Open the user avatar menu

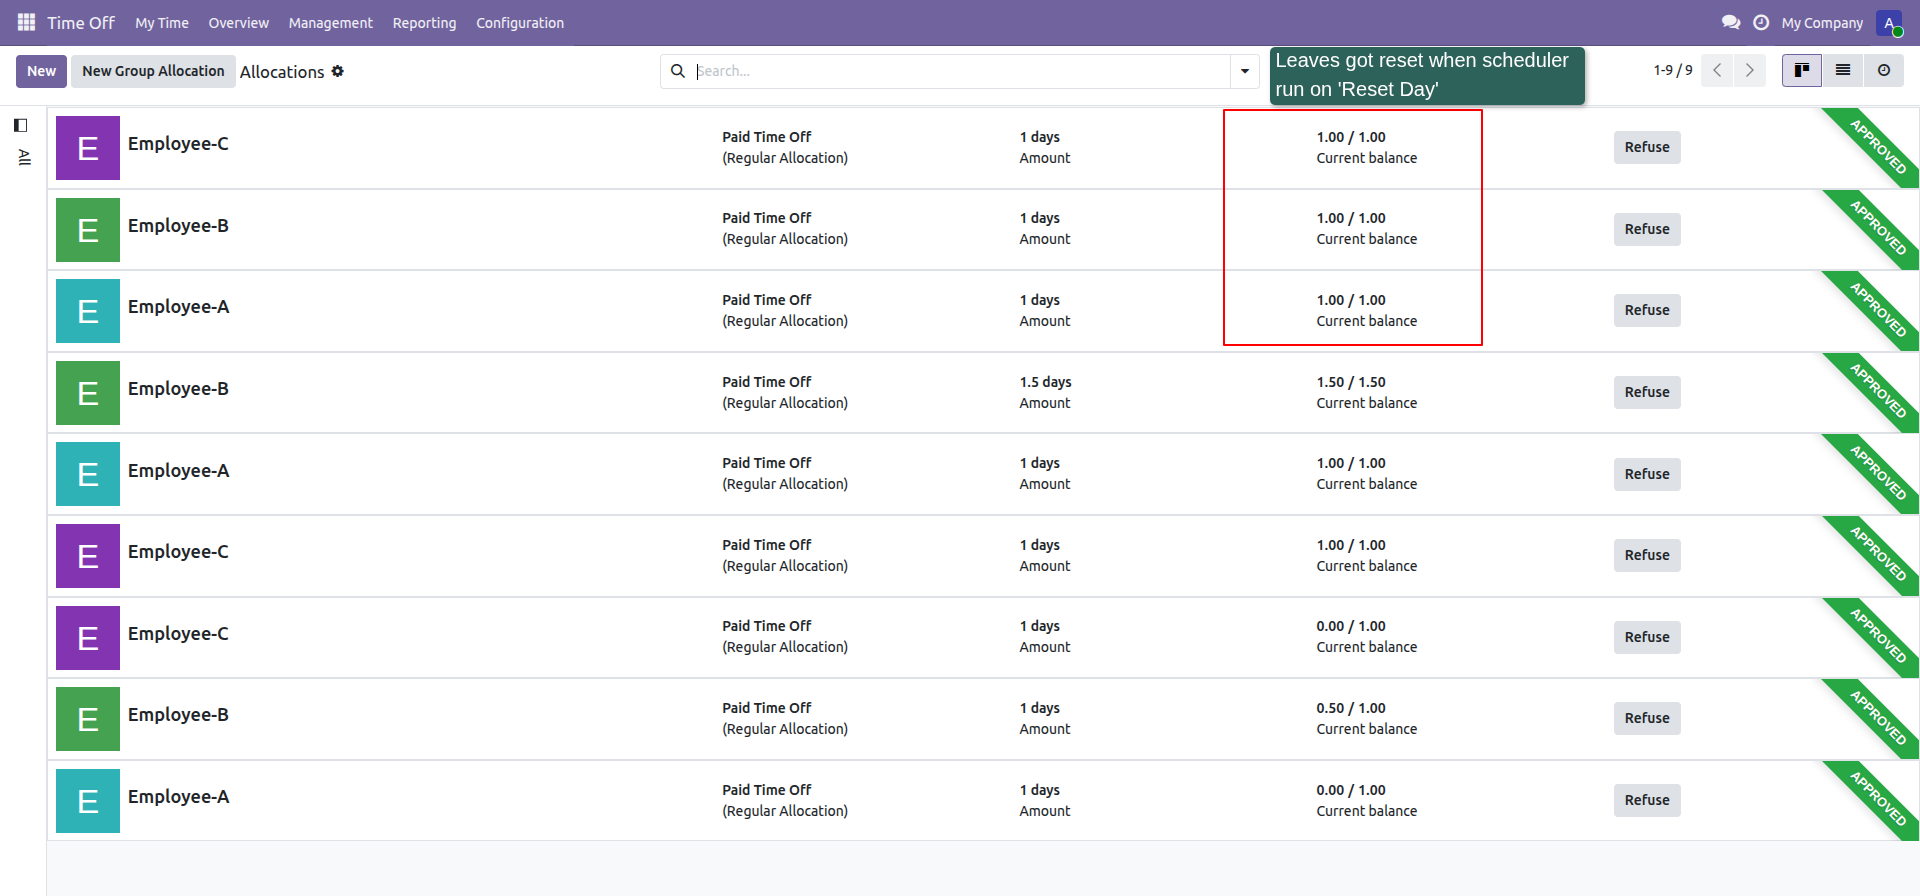pyautogui.click(x=1889, y=23)
